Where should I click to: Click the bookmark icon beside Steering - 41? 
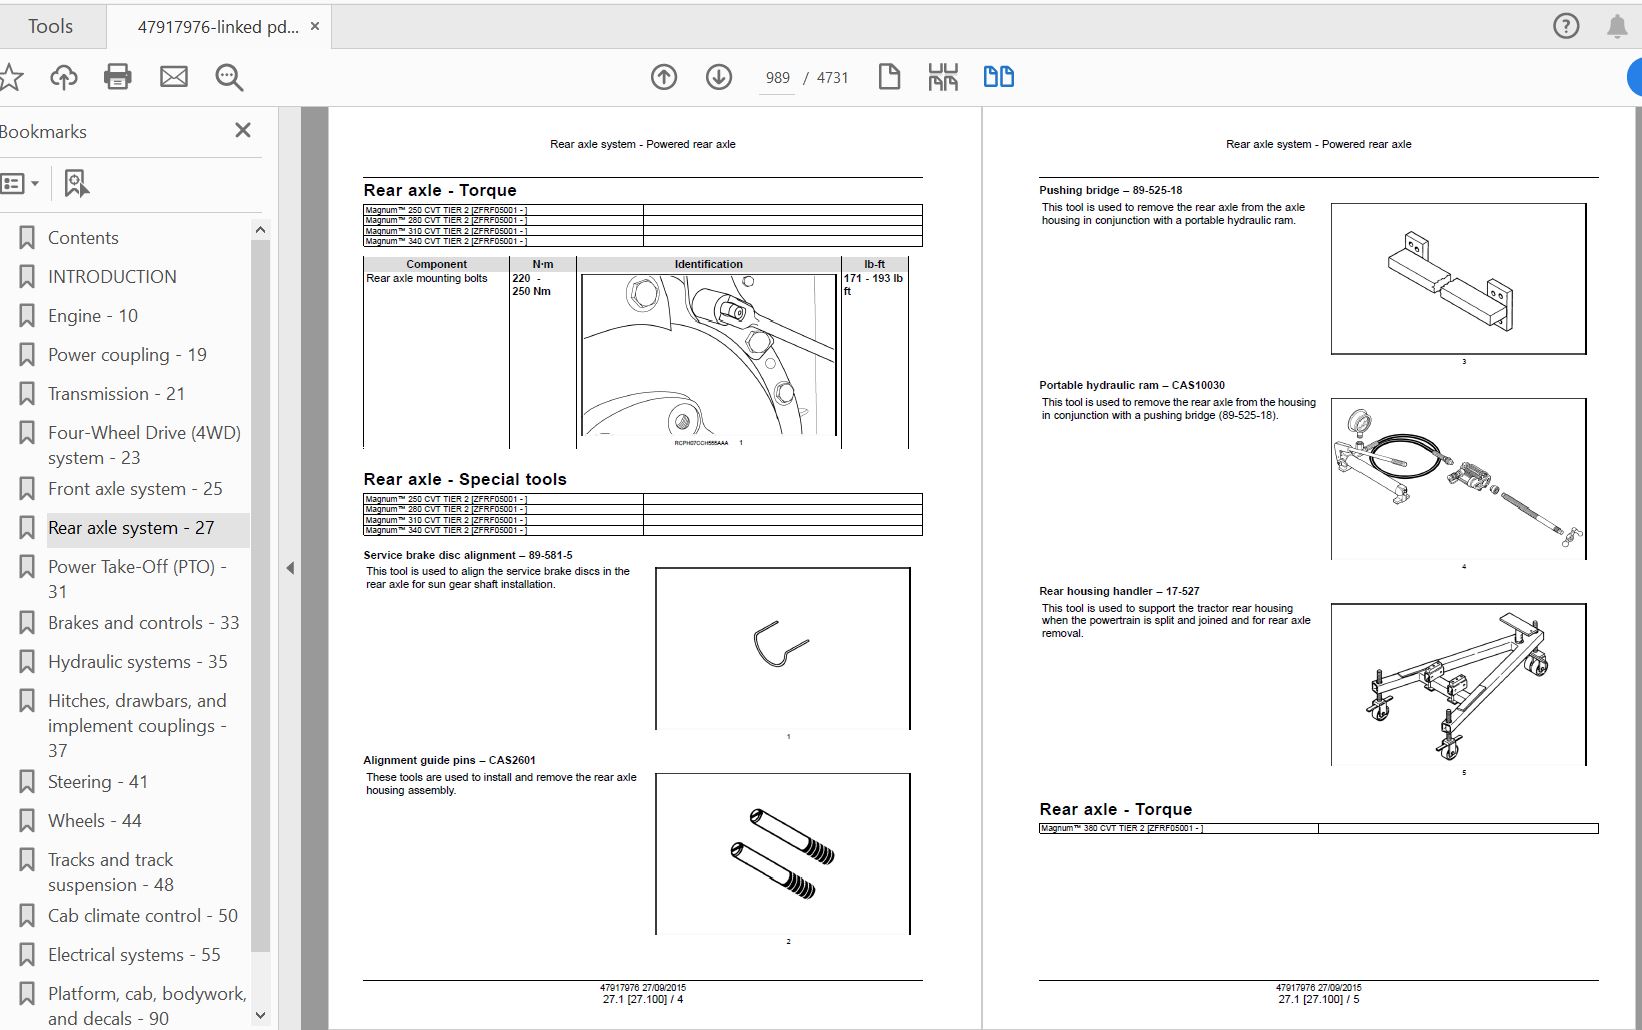(27, 782)
